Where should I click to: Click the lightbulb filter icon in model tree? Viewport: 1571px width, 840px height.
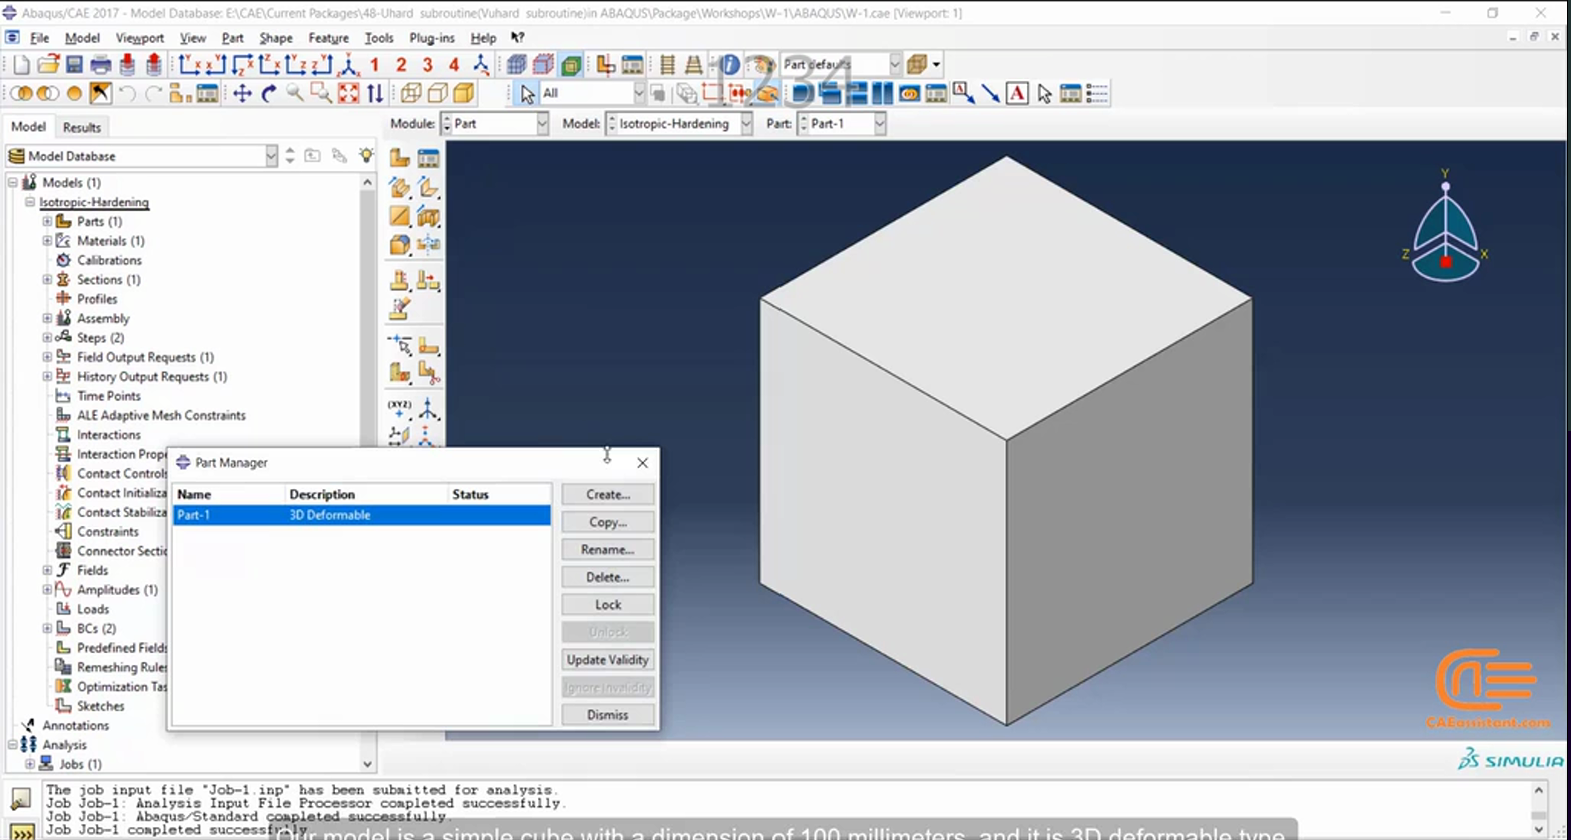point(367,156)
